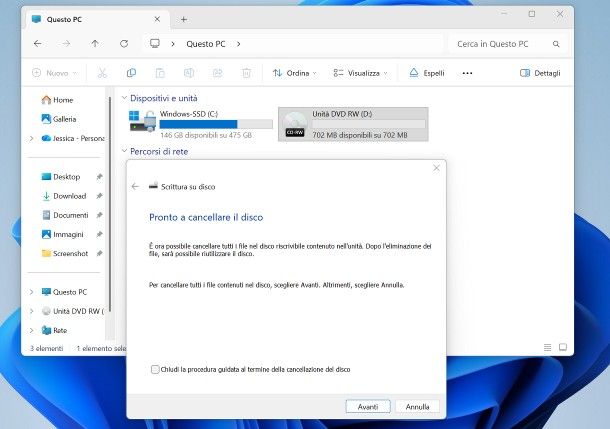The image size is (610, 429).
Task: Click the Annulla button
Action: point(418,407)
